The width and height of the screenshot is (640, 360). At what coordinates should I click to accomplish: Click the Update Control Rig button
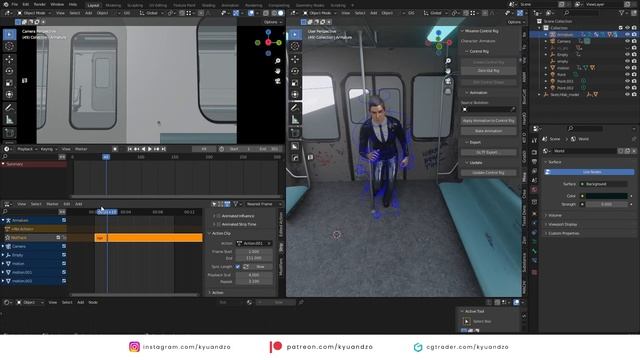[489, 173]
